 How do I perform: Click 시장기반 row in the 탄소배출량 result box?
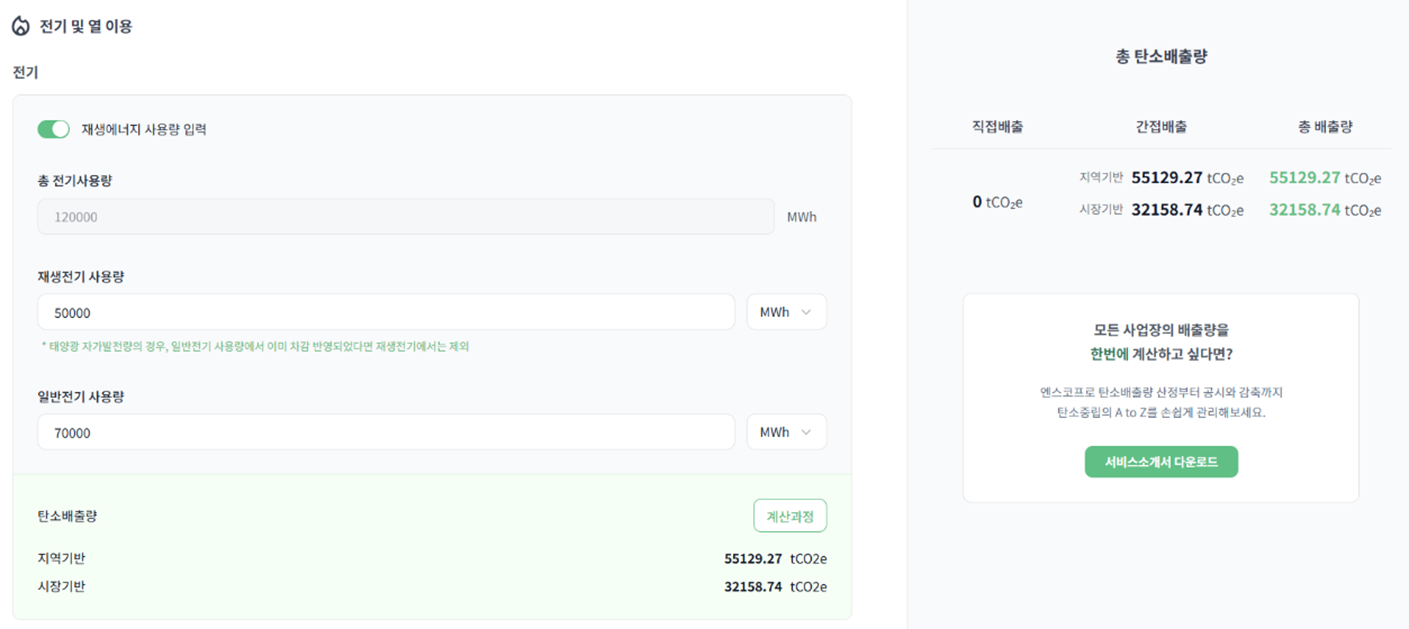click(x=61, y=587)
